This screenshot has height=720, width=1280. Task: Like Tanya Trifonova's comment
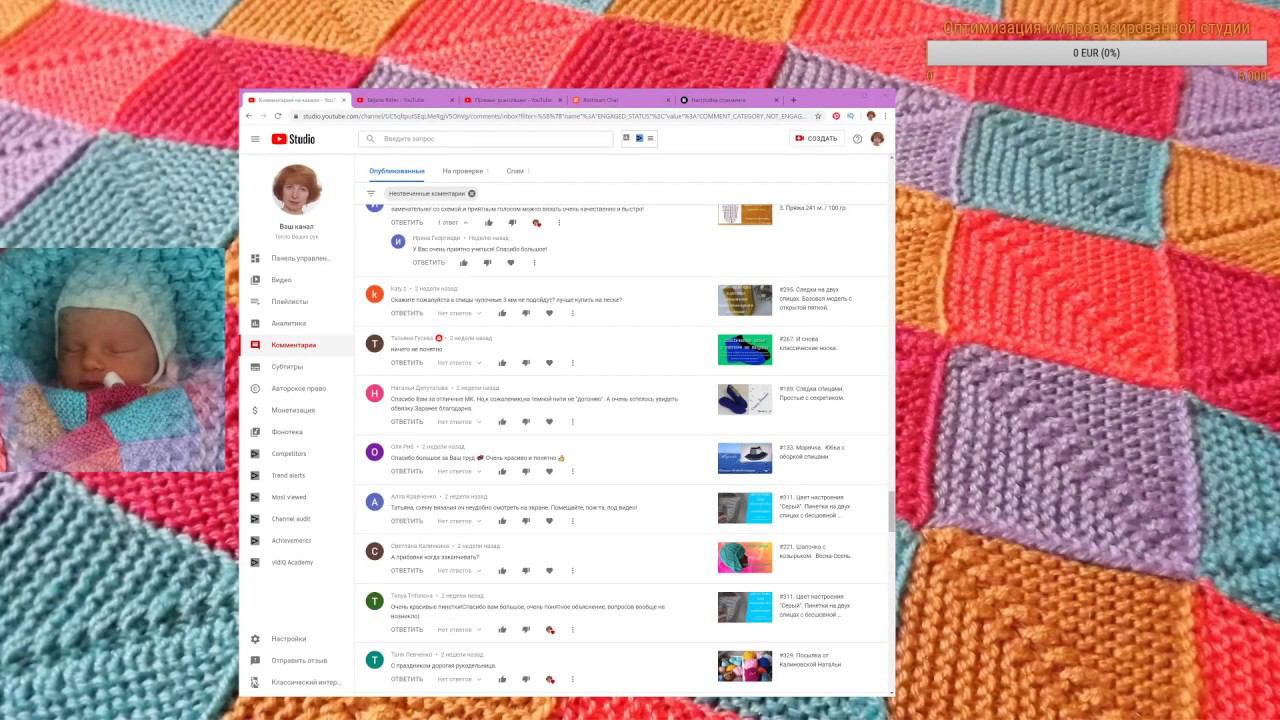502,630
